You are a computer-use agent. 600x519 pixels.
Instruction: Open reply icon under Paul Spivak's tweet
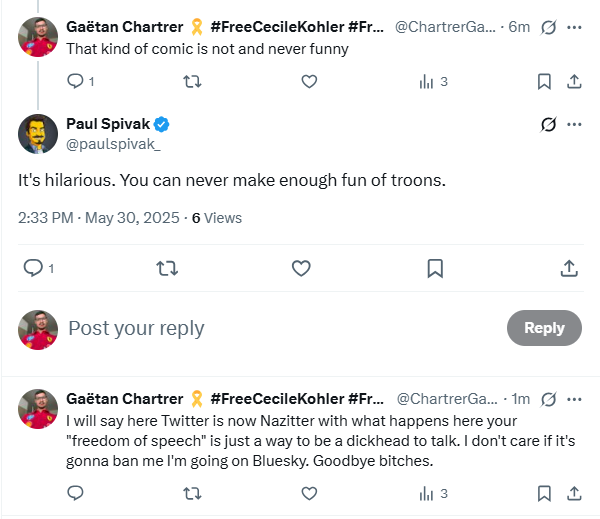tap(32, 268)
